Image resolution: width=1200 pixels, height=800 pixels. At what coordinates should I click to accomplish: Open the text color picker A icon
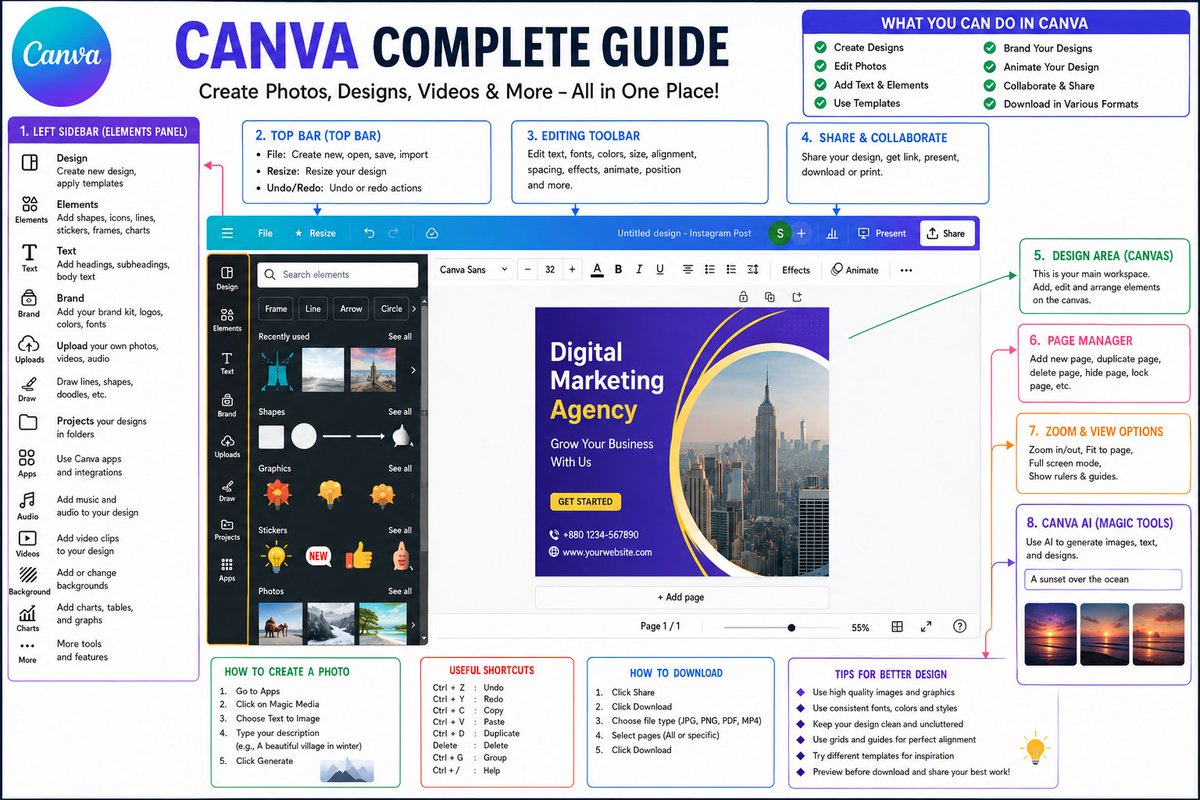point(597,270)
